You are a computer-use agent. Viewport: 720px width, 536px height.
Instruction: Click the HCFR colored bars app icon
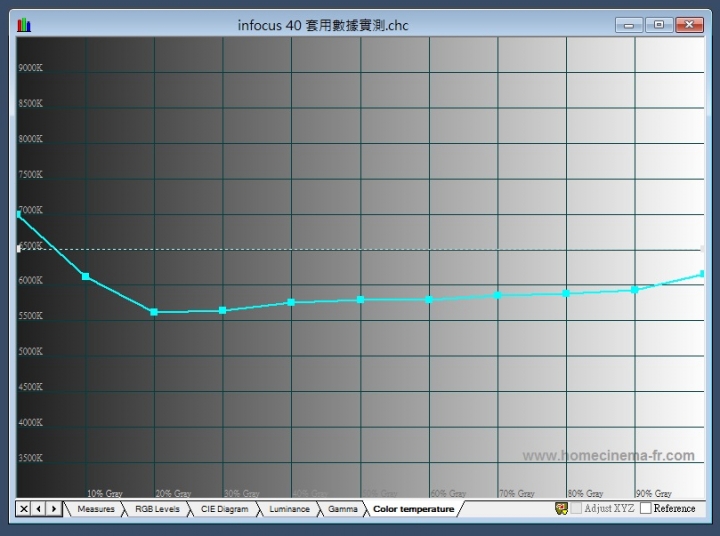(x=24, y=25)
